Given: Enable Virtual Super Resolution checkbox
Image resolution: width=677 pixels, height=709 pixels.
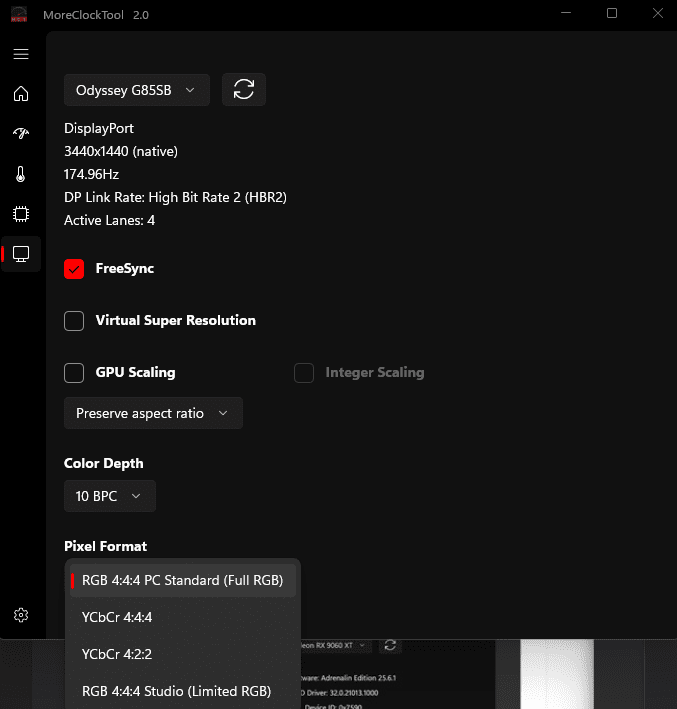Looking at the screenshot, I should click(x=74, y=321).
